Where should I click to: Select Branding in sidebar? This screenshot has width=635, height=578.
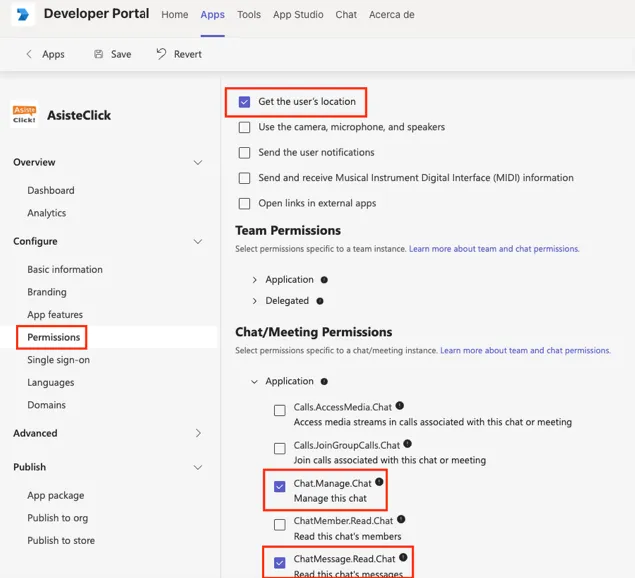click(x=47, y=292)
